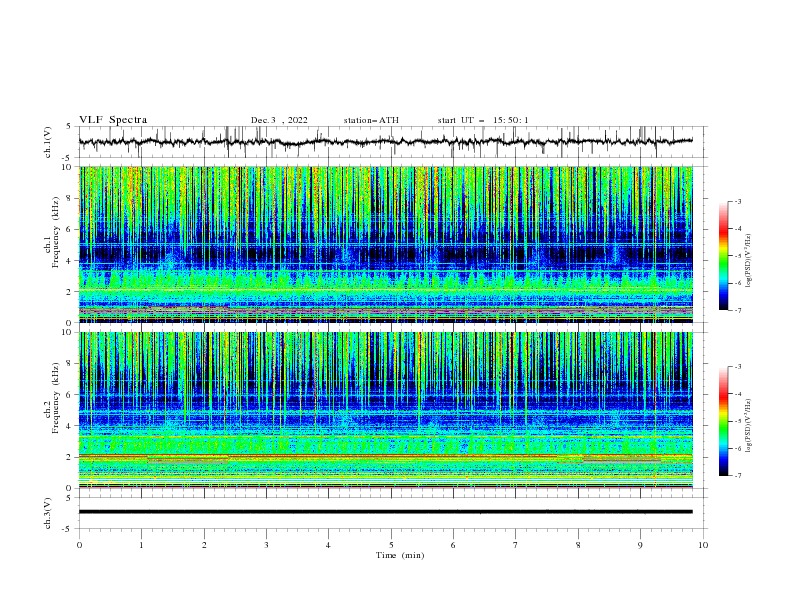The height and width of the screenshot is (612, 792).
Task: Click the time axis tick label '2'
Action: tap(204, 545)
